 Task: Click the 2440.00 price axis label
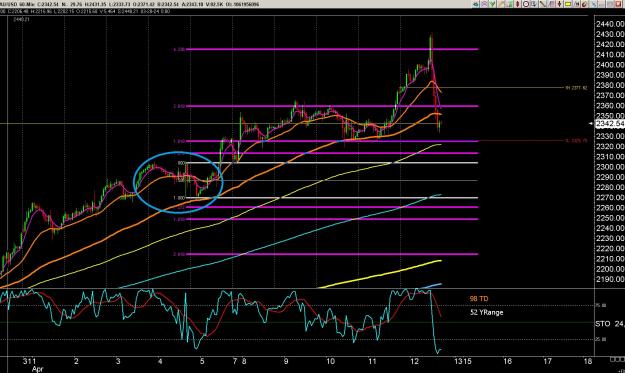(x=610, y=24)
